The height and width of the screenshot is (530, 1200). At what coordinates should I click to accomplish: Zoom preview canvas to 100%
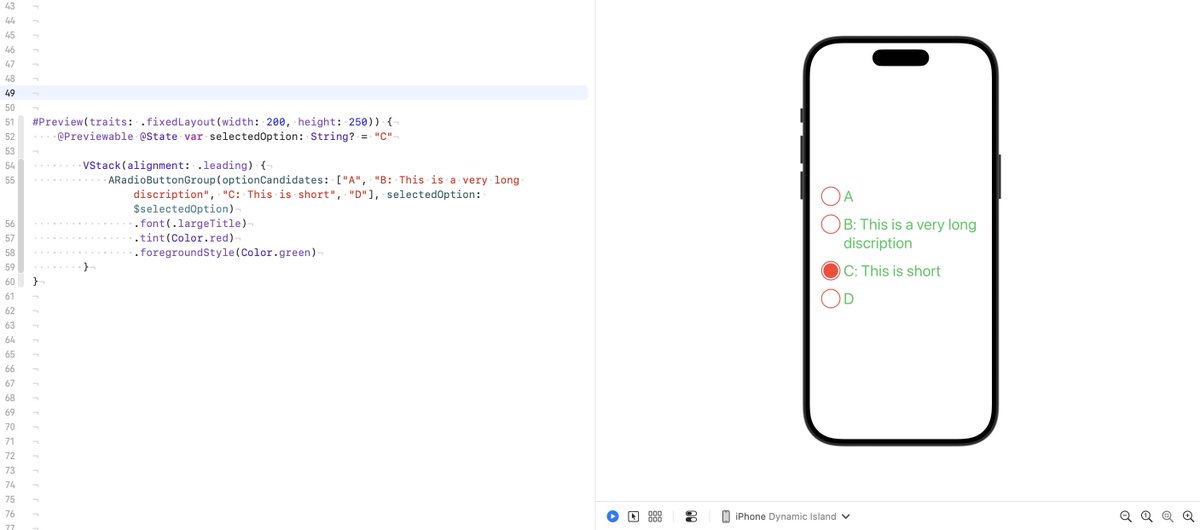coord(1146,516)
